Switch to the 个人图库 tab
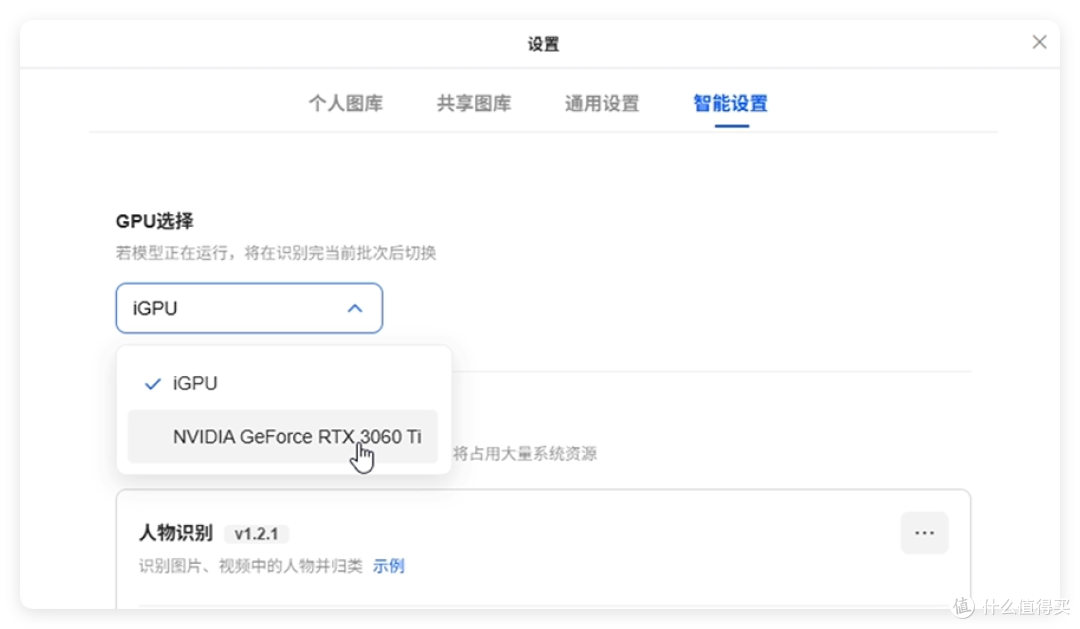The image size is (1080, 629). pos(346,104)
